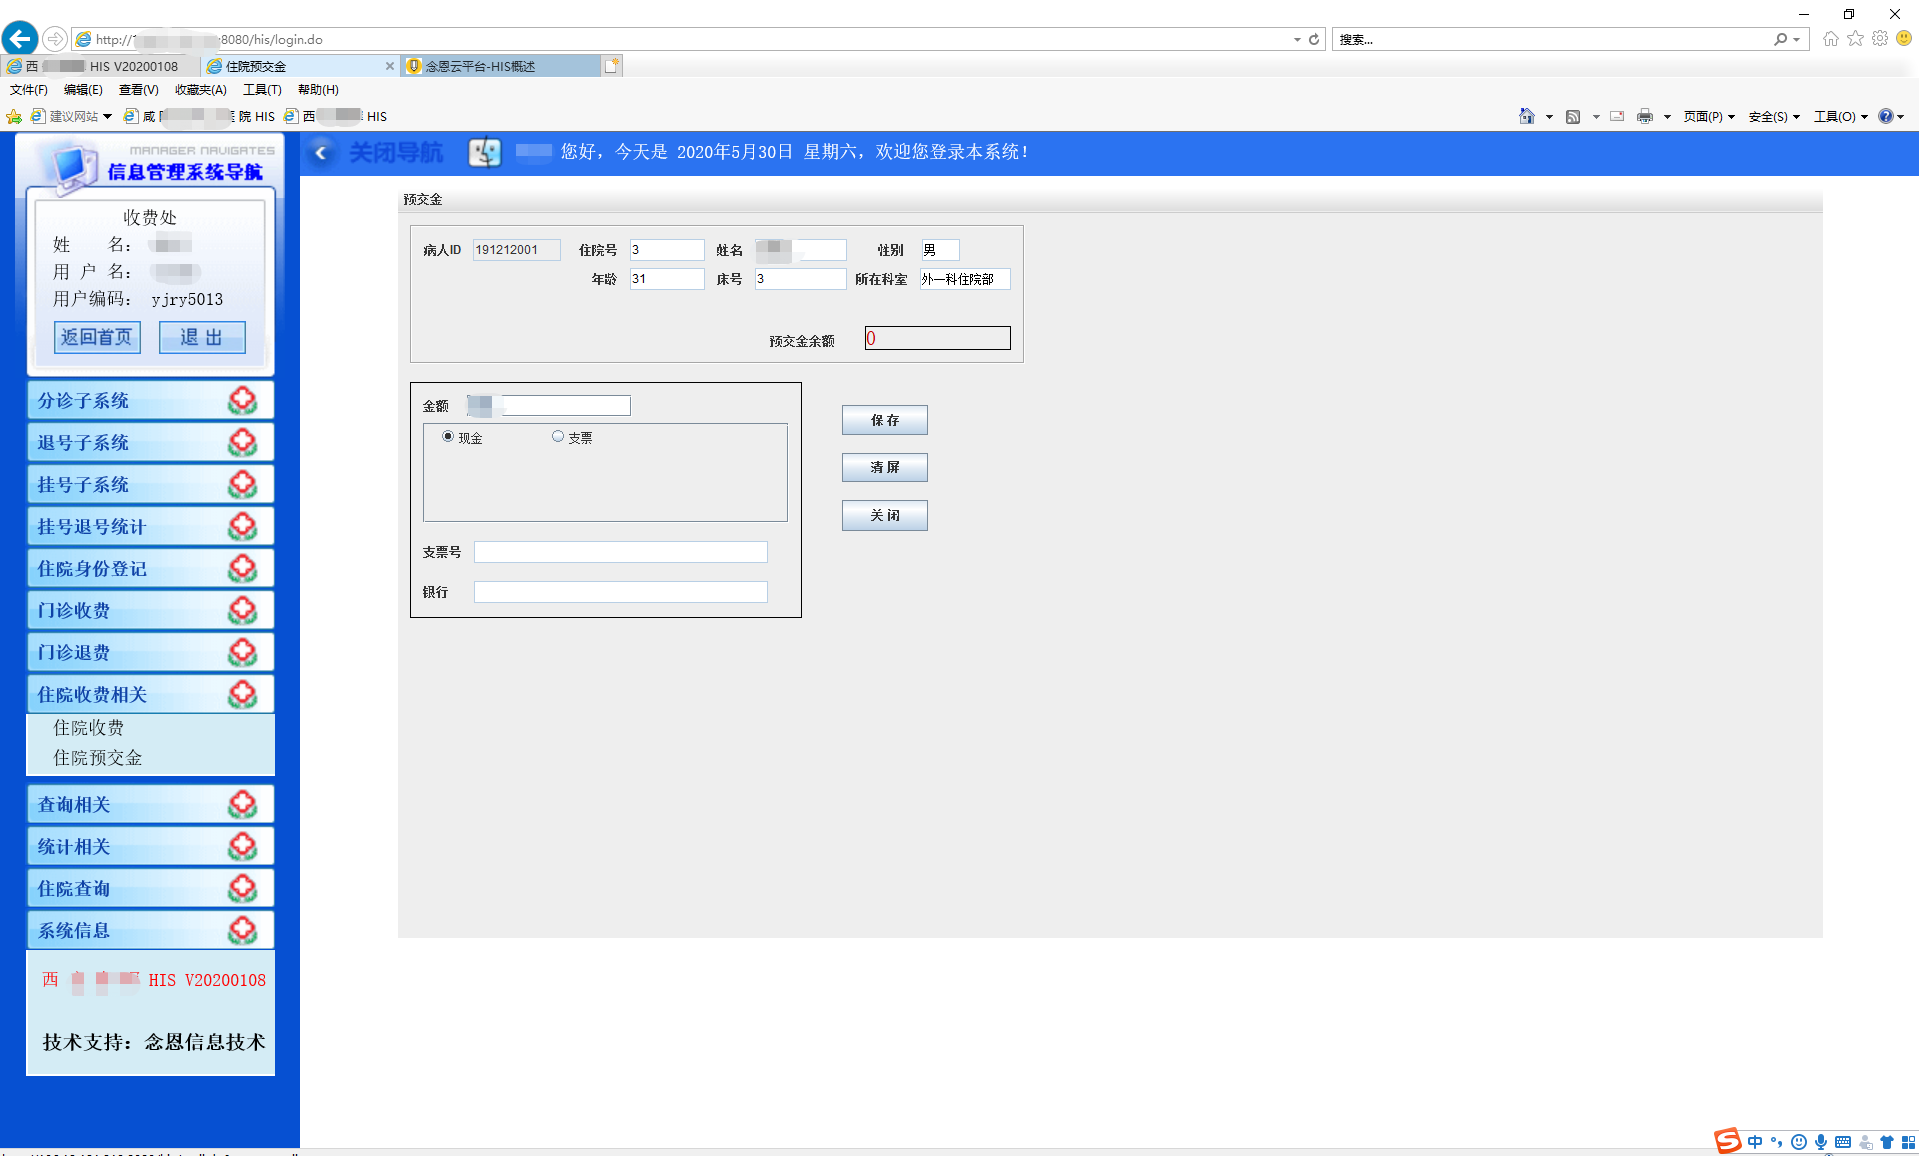Click the browser back arrow button
The width and height of the screenshot is (1919, 1156).
20,39
